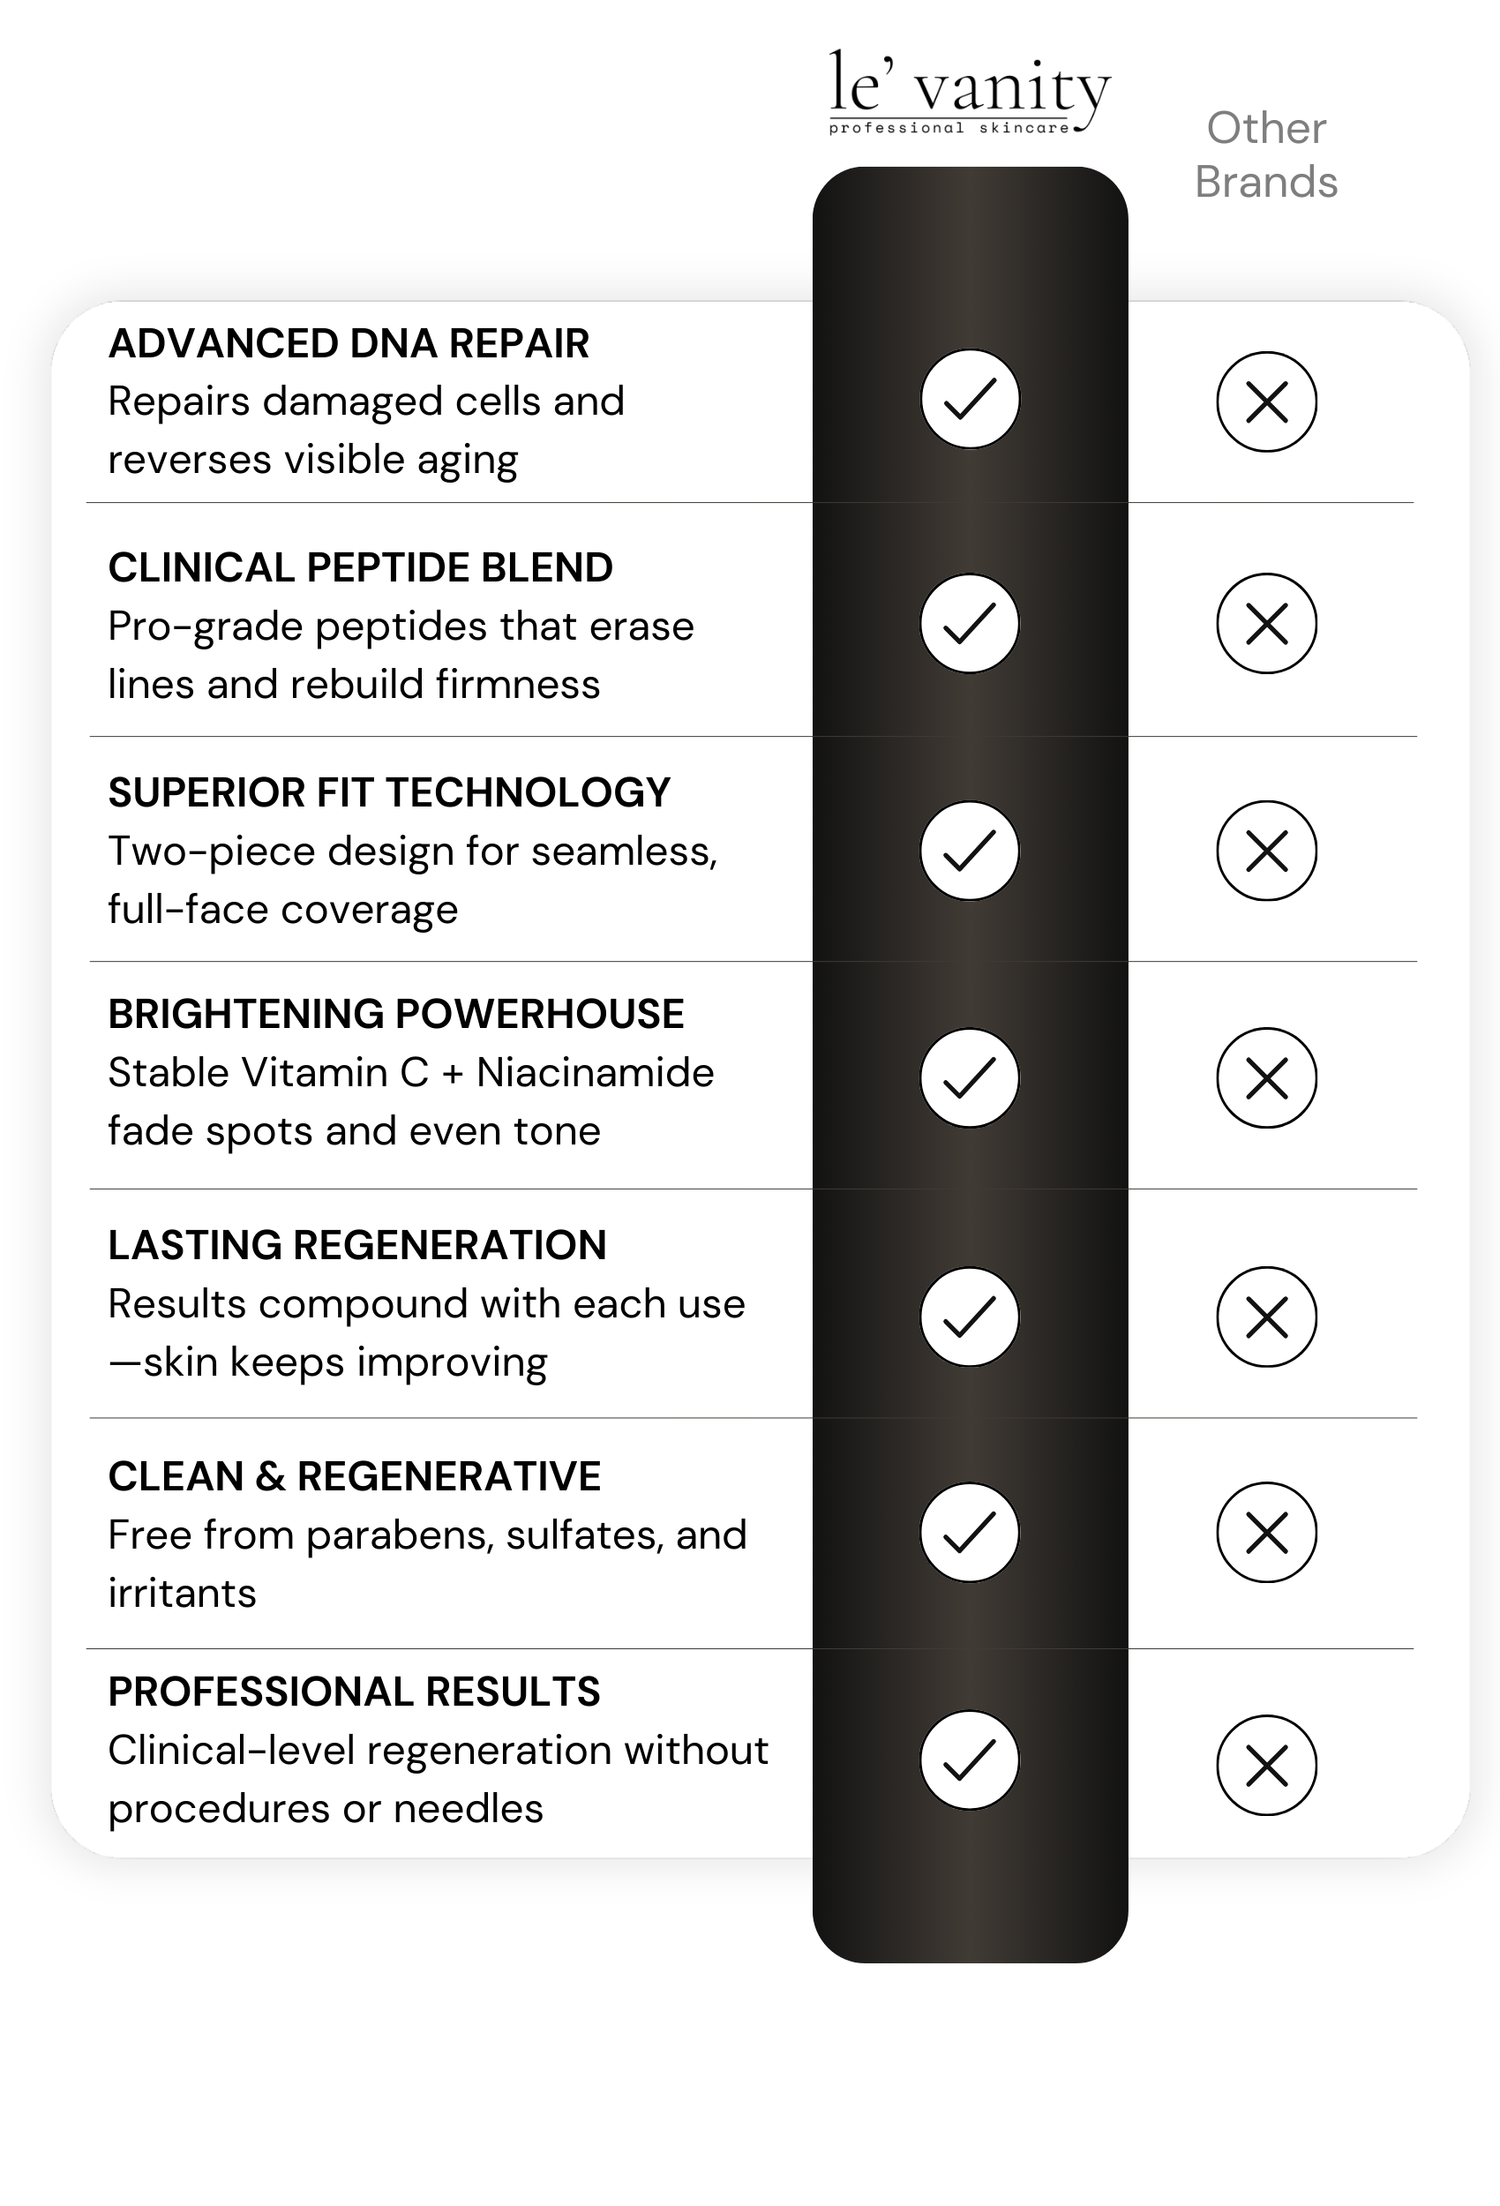Click the X icon for Lasting Regeneration
The height and width of the screenshot is (2206, 1500).
1266,1317
